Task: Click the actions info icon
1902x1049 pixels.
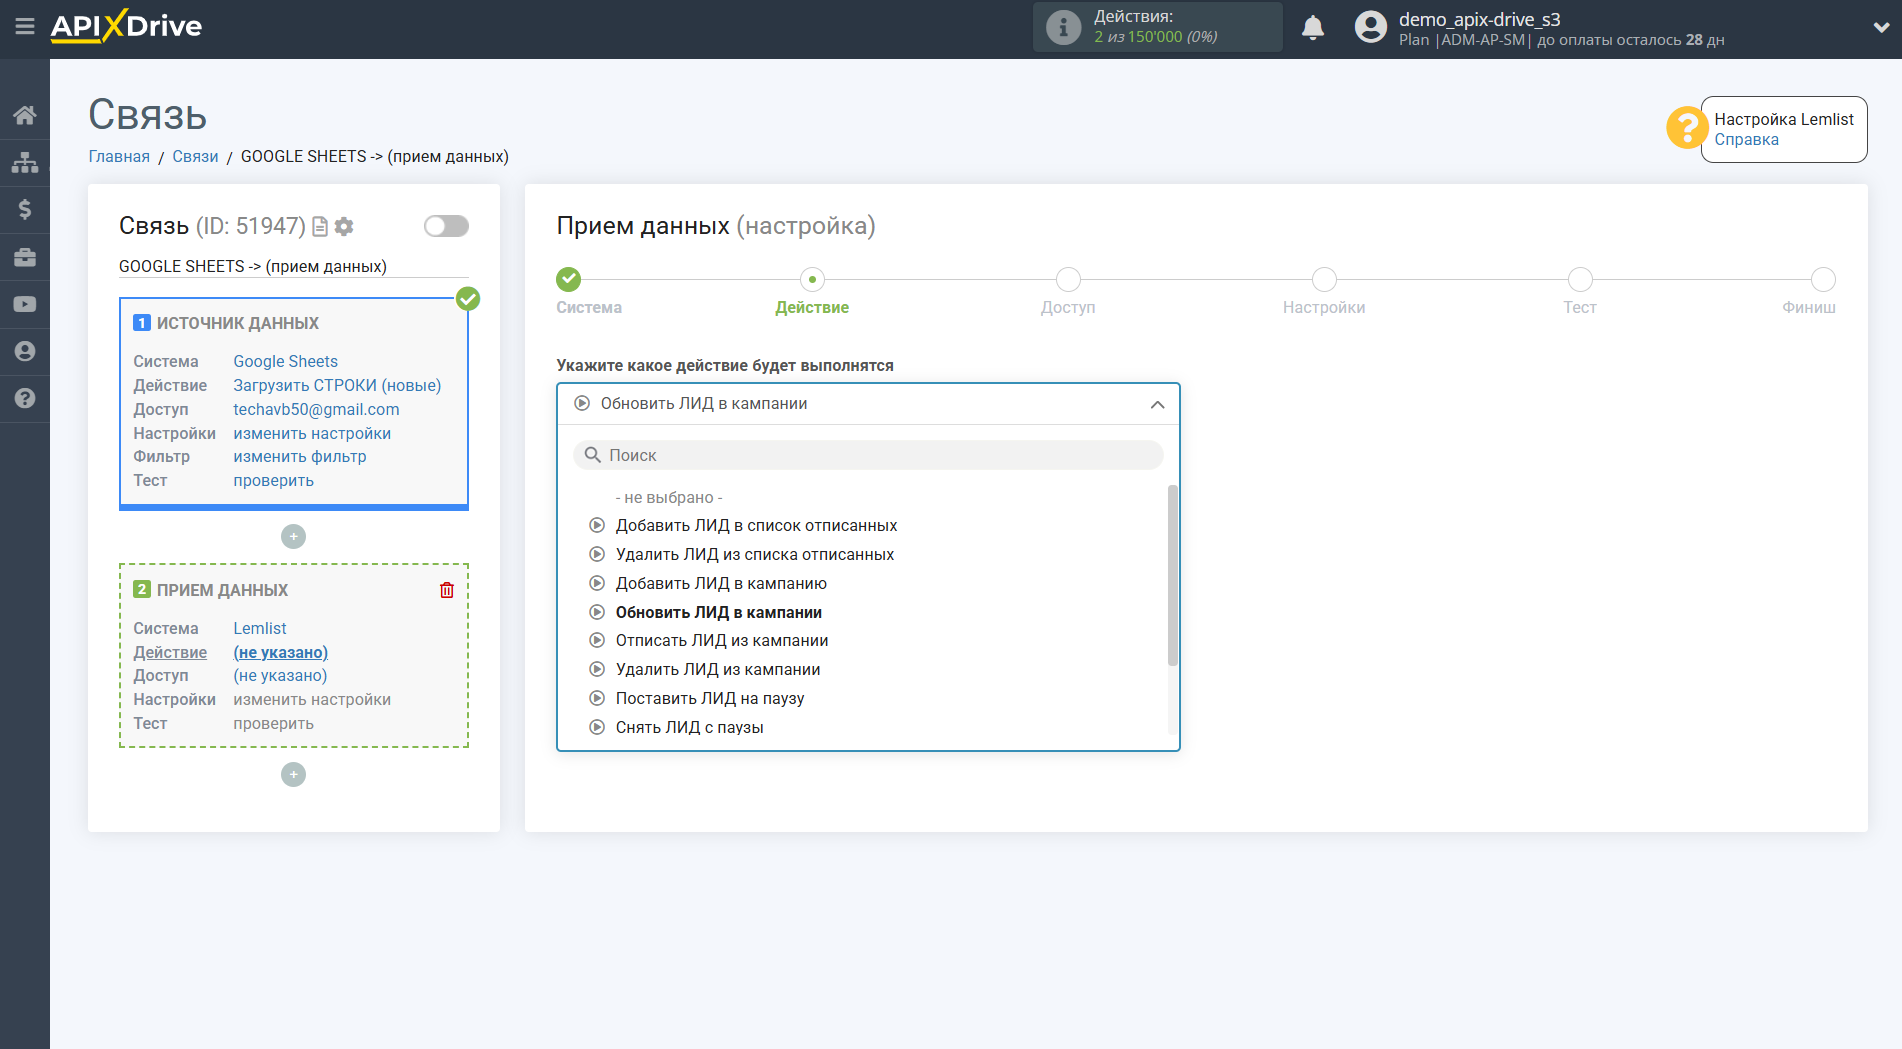Action: click(1063, 27)
